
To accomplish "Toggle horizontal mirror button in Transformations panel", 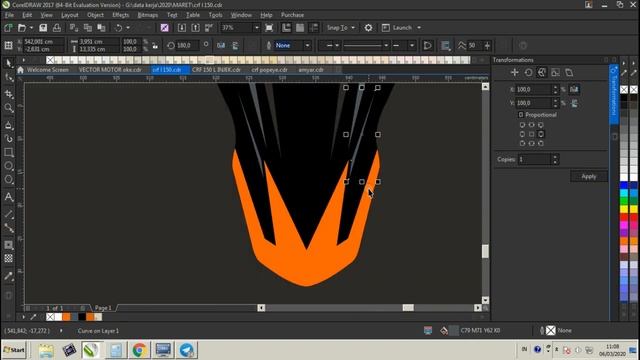I will pyautogui.click(x=574, y=89).
